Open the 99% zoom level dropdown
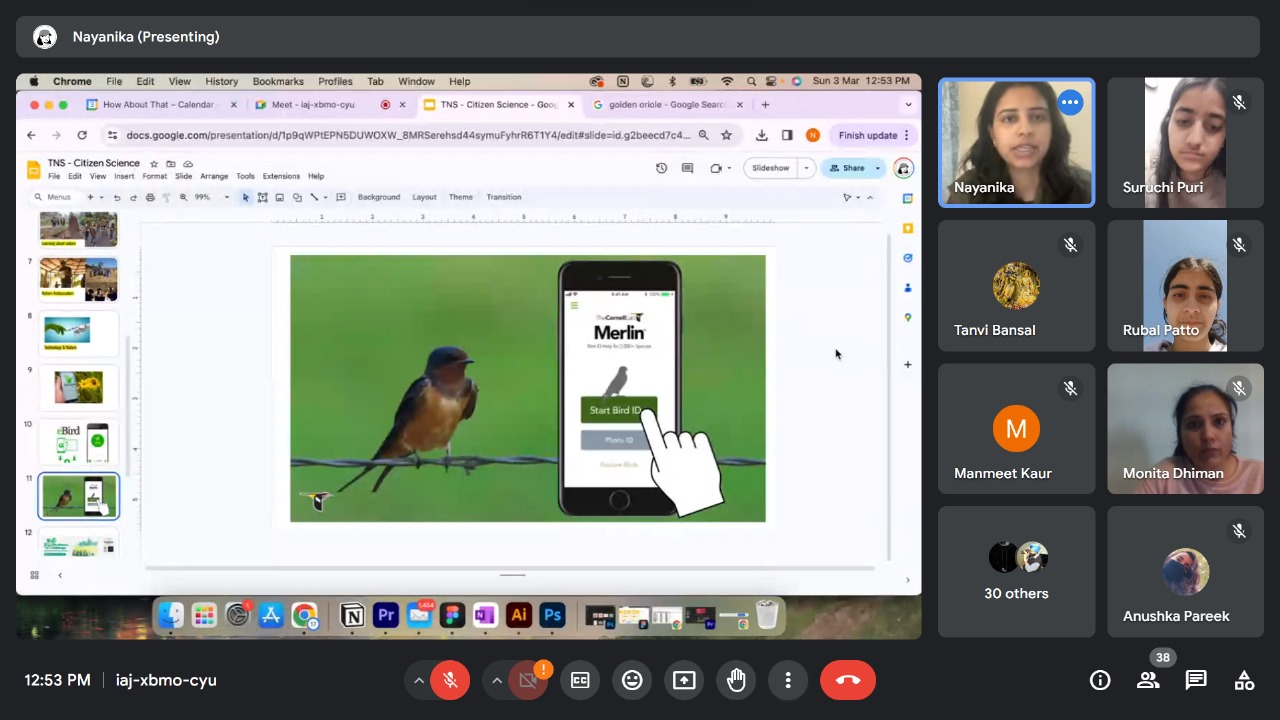Screen dimensions: 1280x720 click(x=211, y=197)
